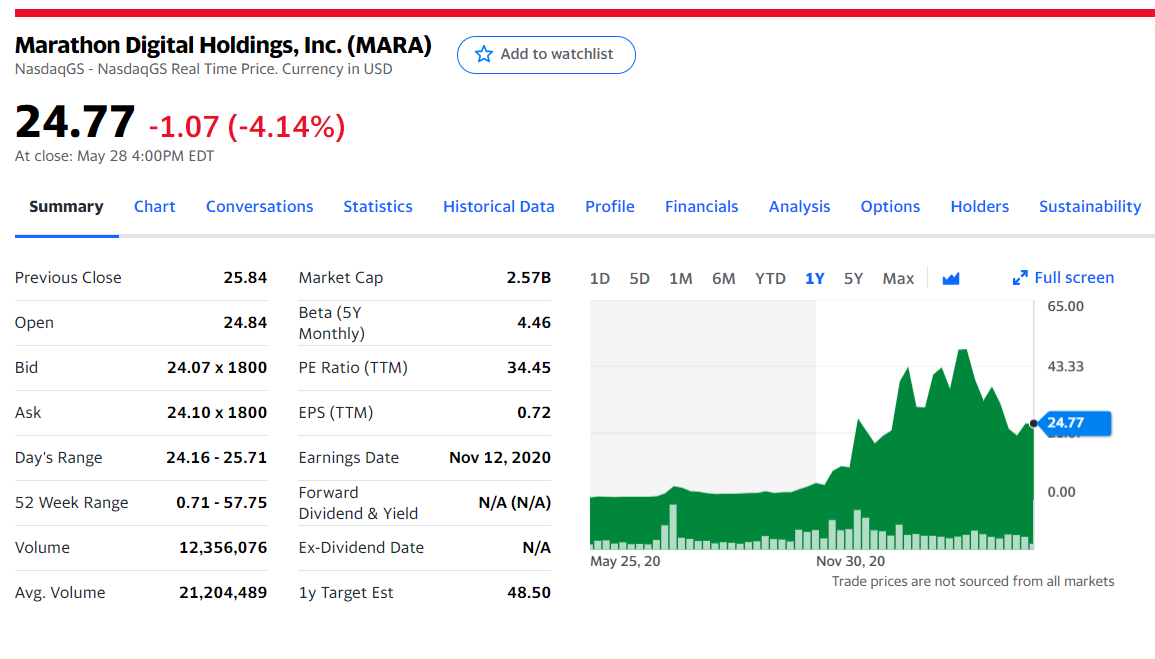Click the Market Cap value 2.57B
The image size is (1155, 659).
pyautogui.click(x=528, y=278)
